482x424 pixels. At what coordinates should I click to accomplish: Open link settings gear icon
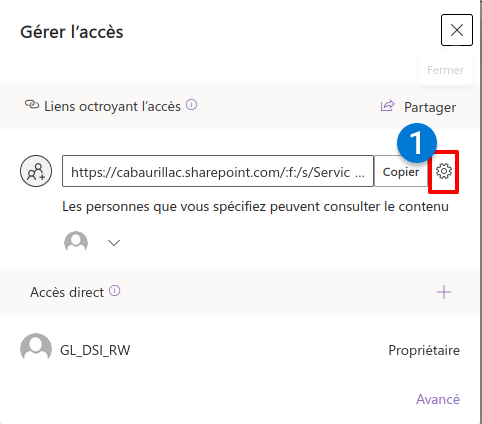(444, 171)
